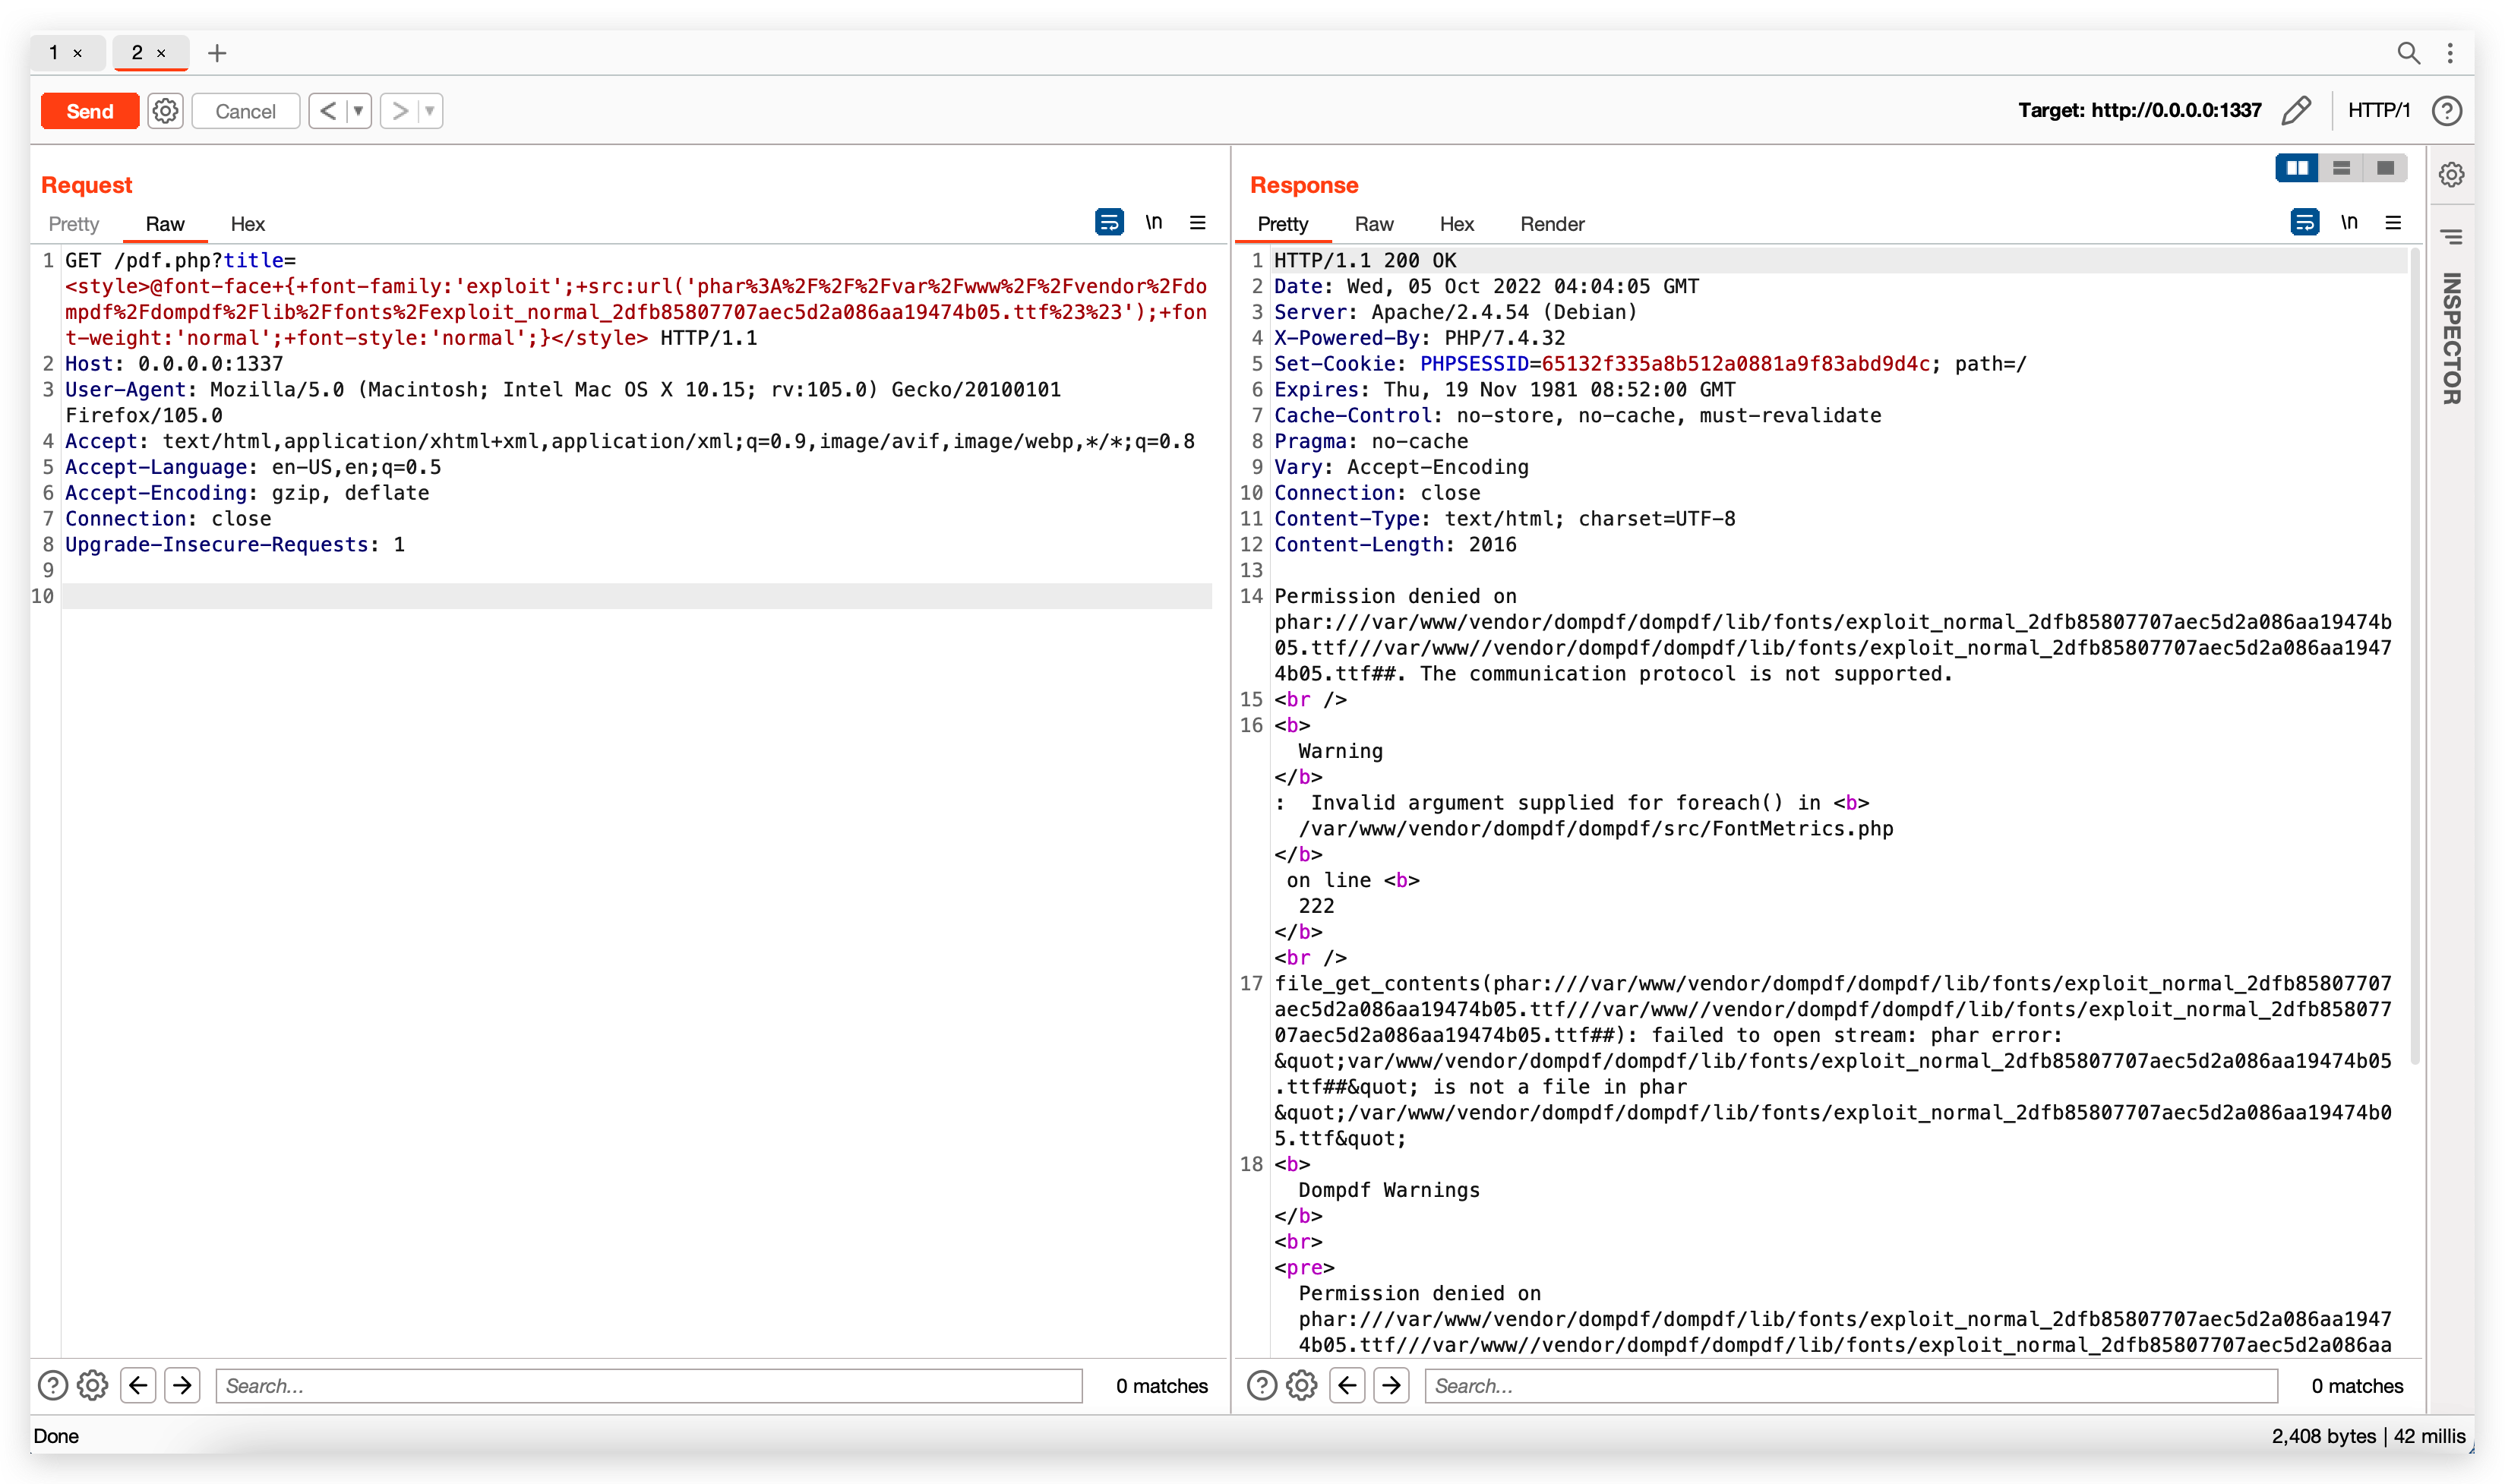Toggle word wrap in the Request panel
Viewport: 2505px width, 1484px height.
tap(1109, 222)
